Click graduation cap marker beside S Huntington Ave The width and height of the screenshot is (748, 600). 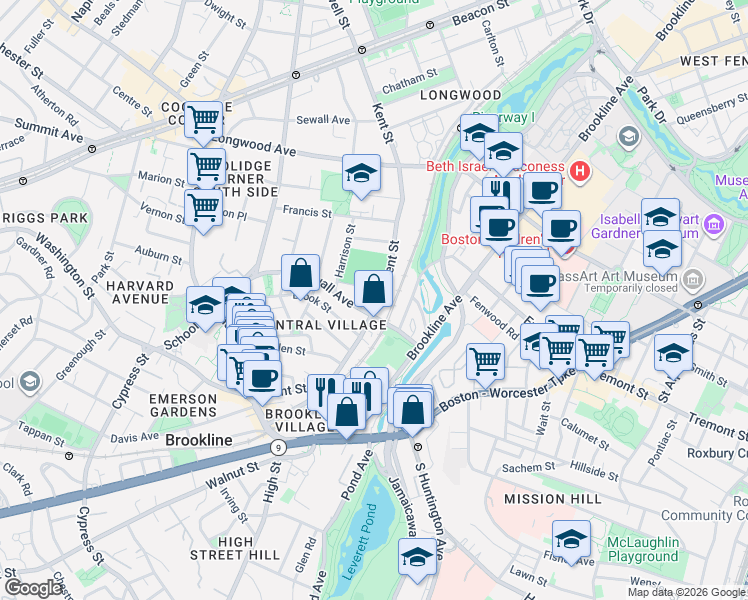pyautogui.click(x=417, y=558)
